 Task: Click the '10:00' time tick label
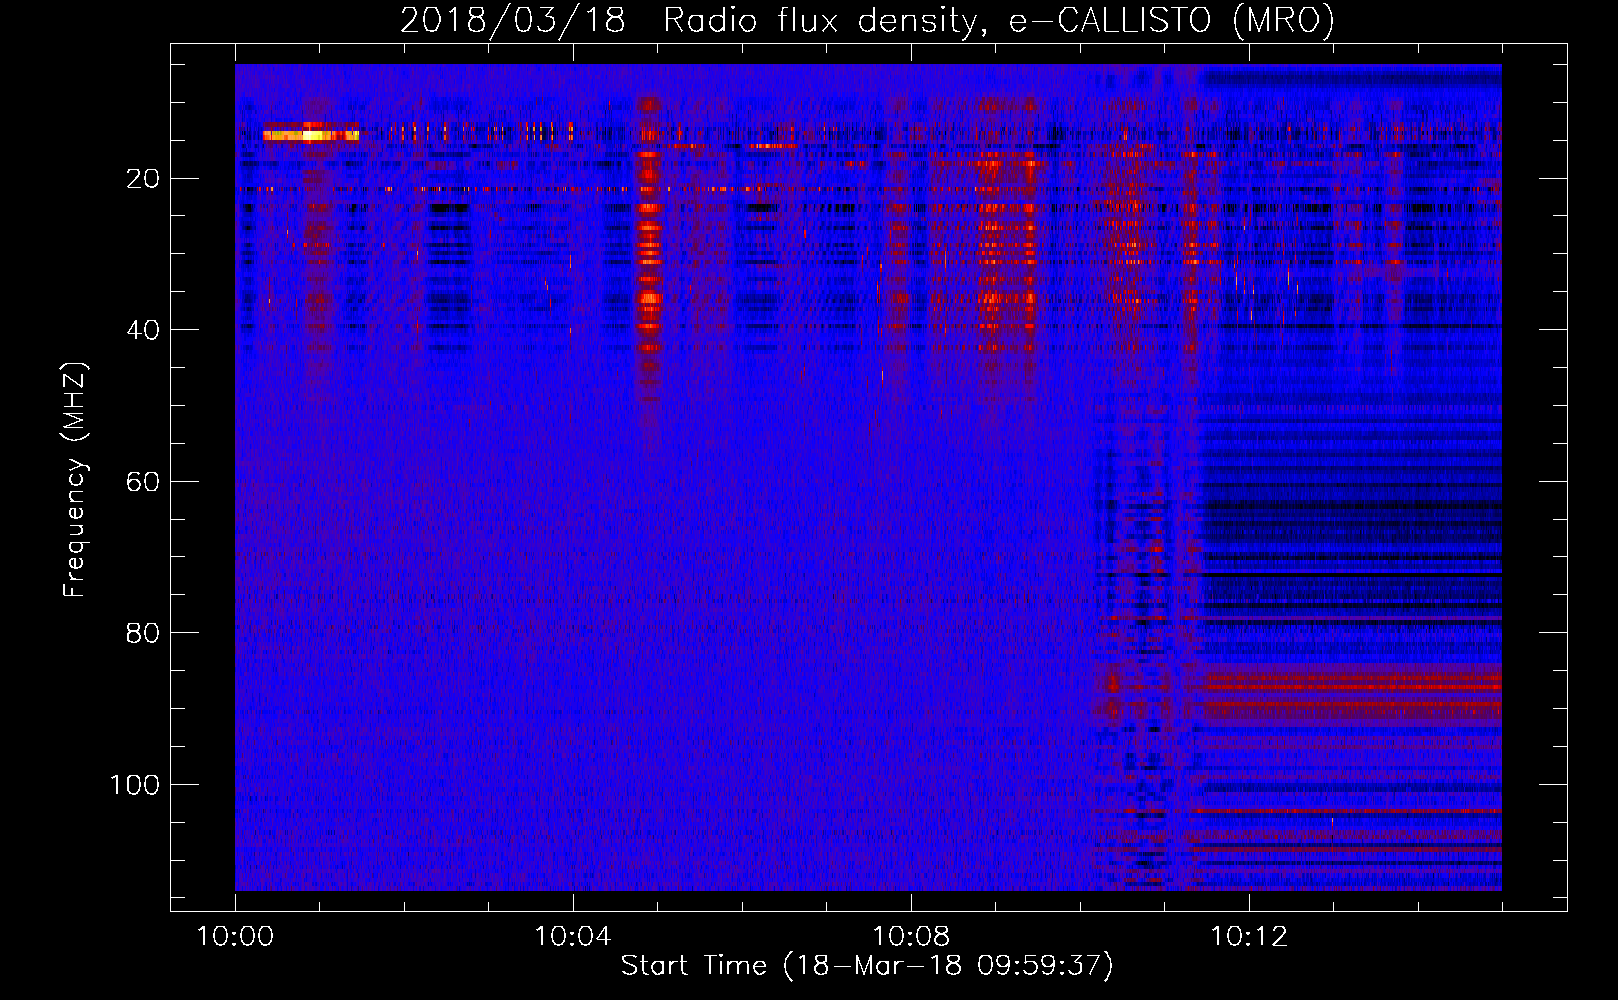pyautogui.click(x=235, y=937)
